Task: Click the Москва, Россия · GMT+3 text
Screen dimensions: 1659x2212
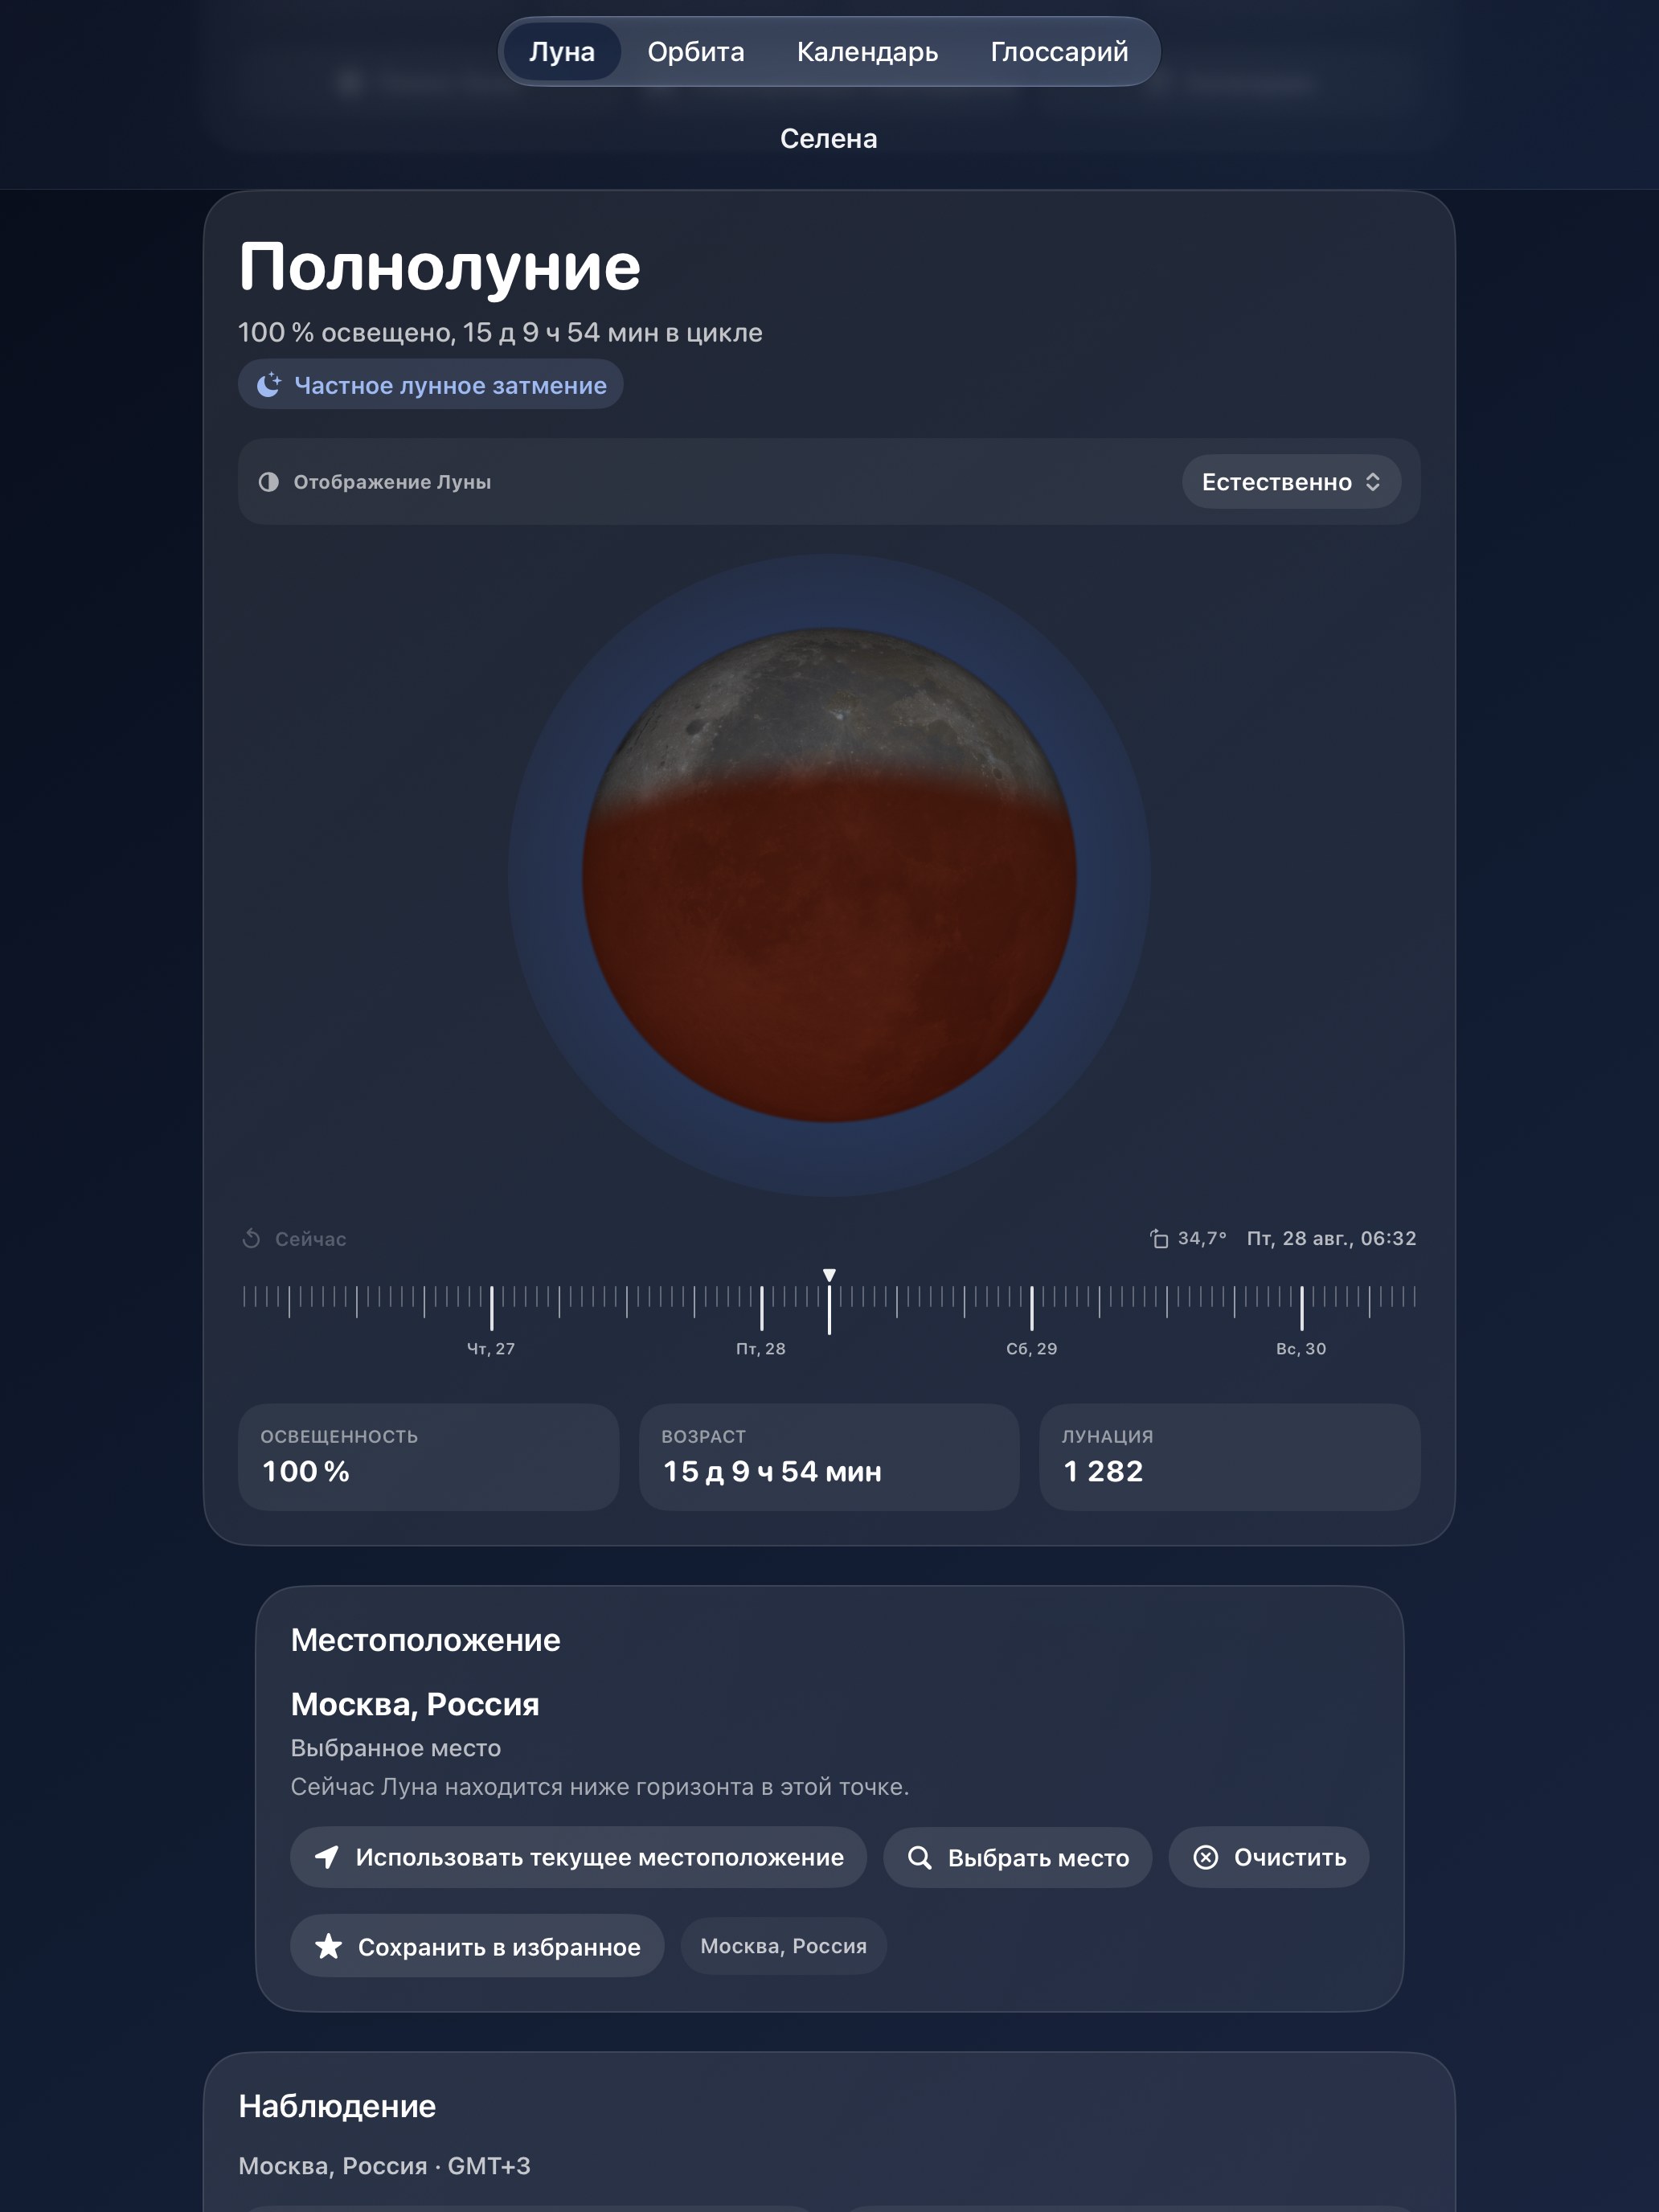Action: point(384,2166)
